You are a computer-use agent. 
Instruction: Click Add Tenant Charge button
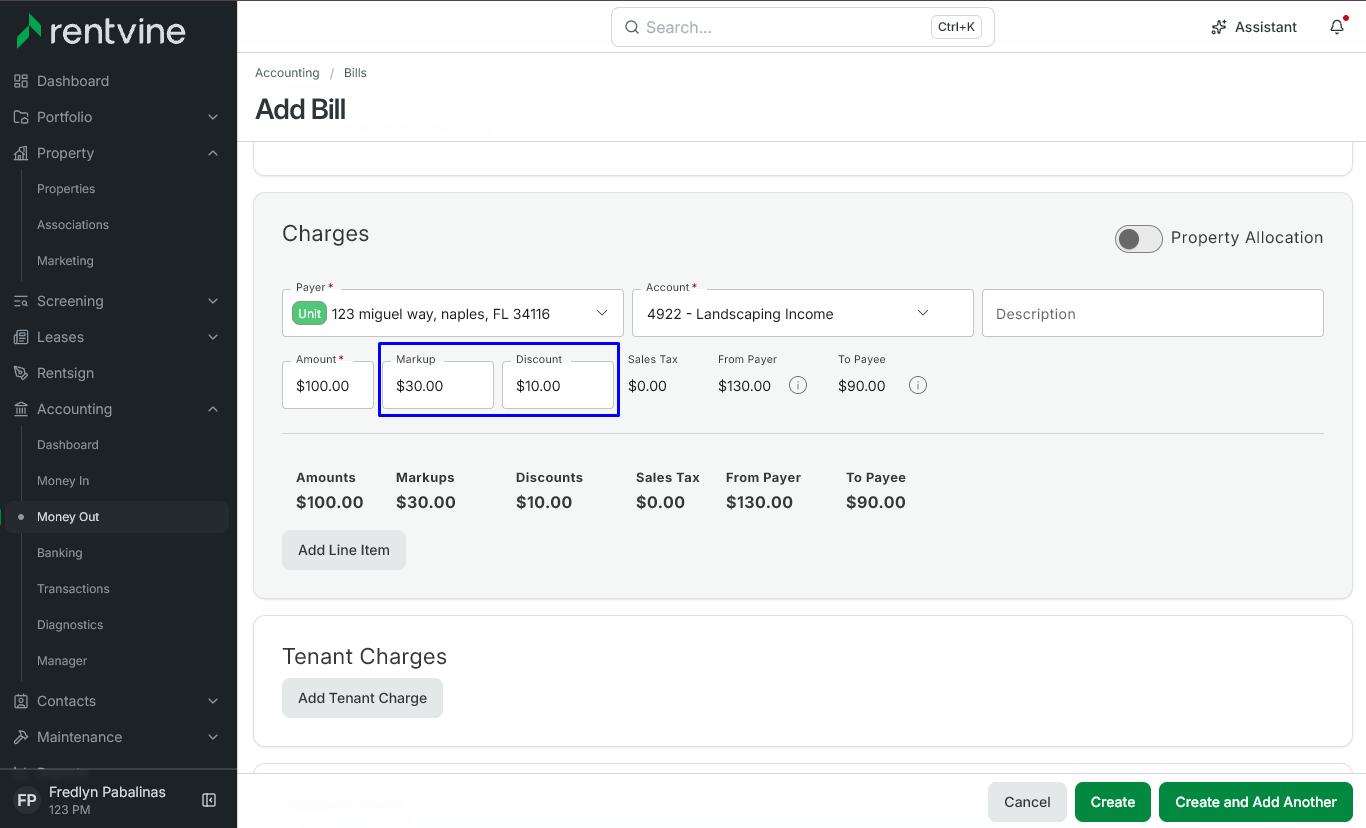pyautogui.click(x=362, y=698)
